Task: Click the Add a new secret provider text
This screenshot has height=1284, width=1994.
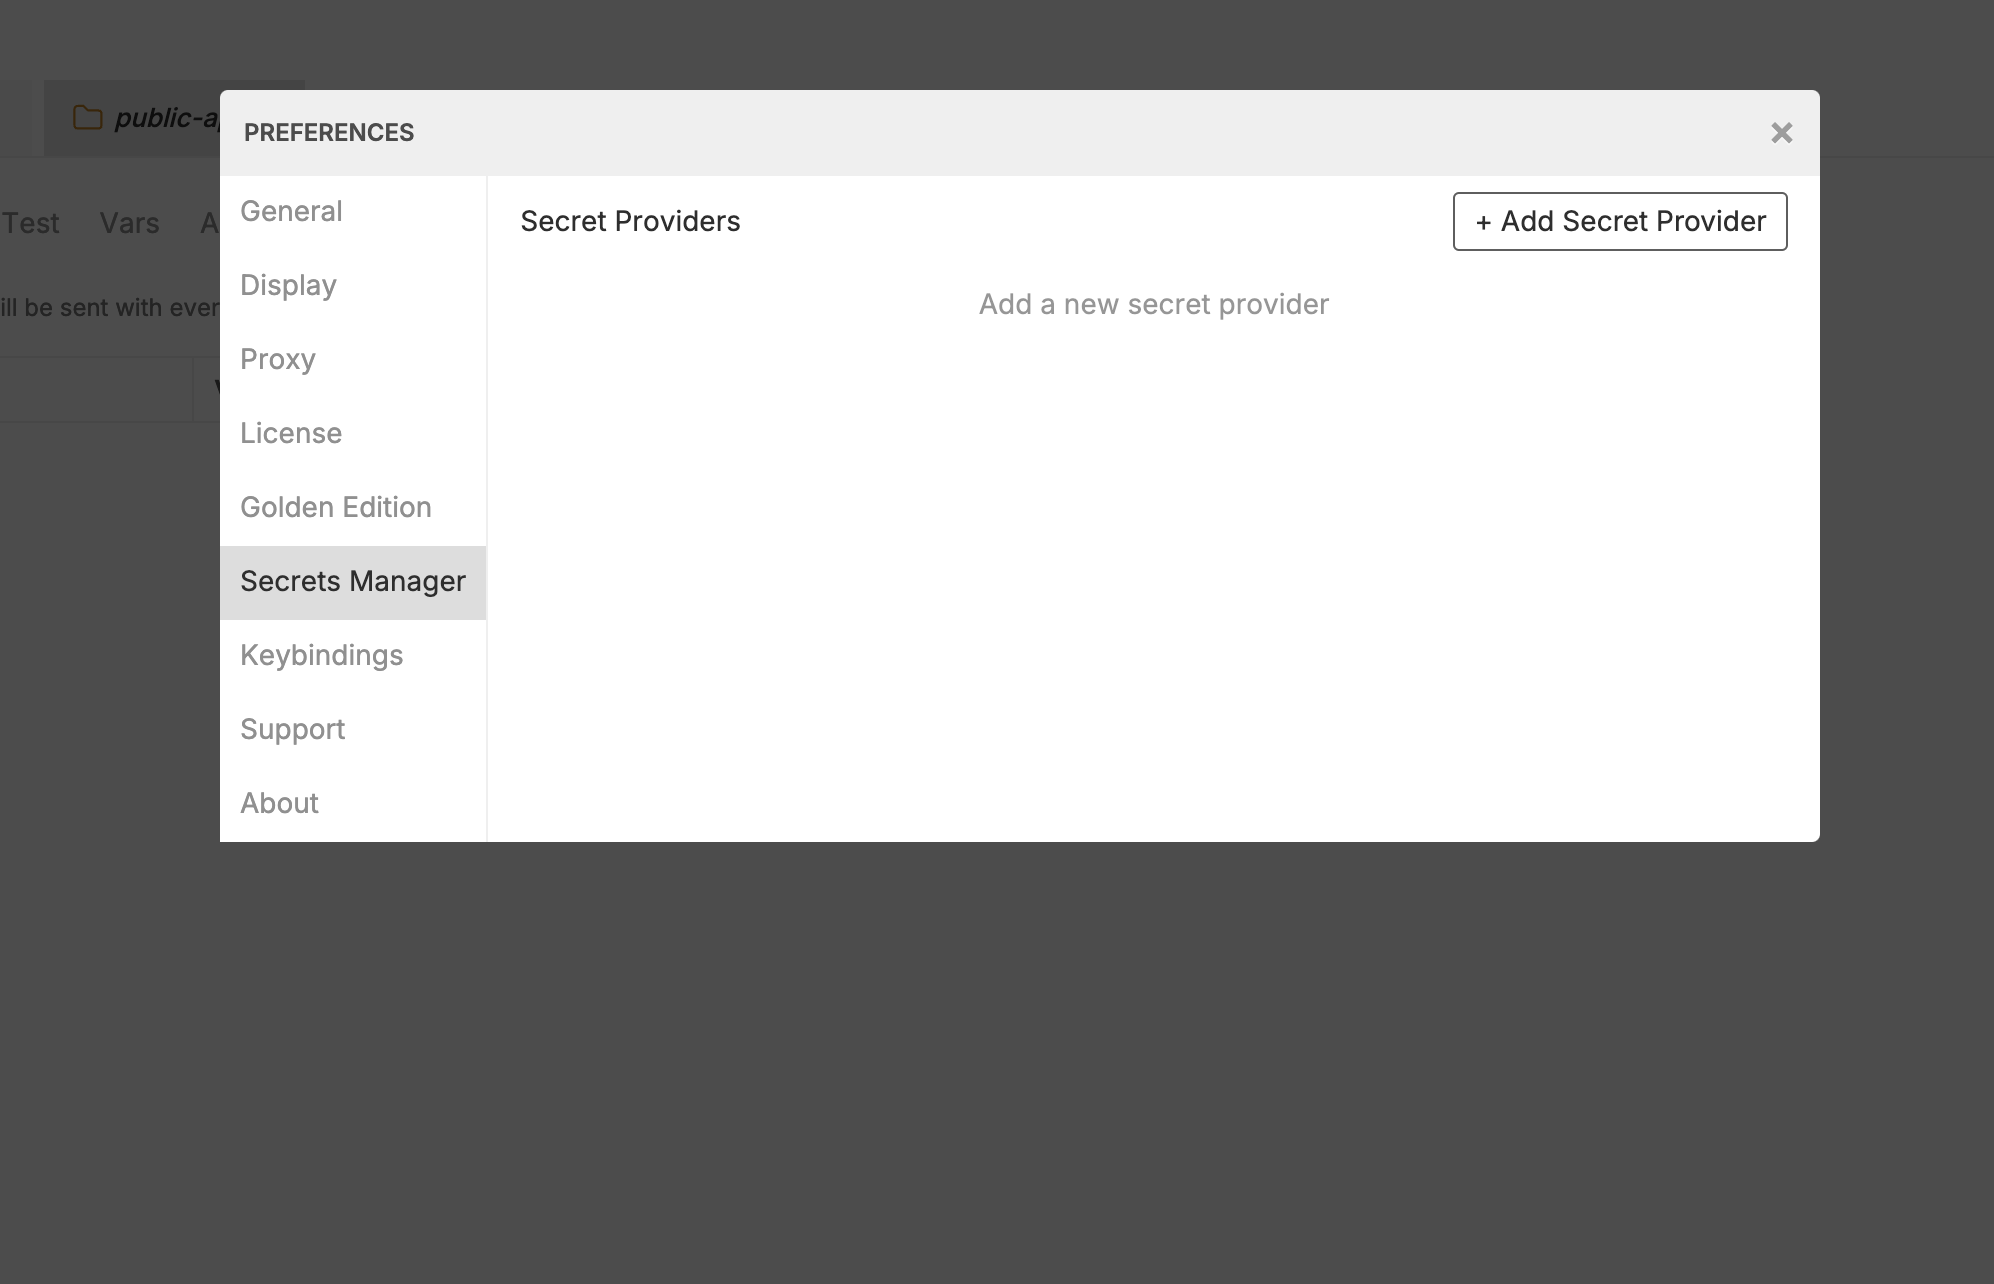Action: [1152, 303]
